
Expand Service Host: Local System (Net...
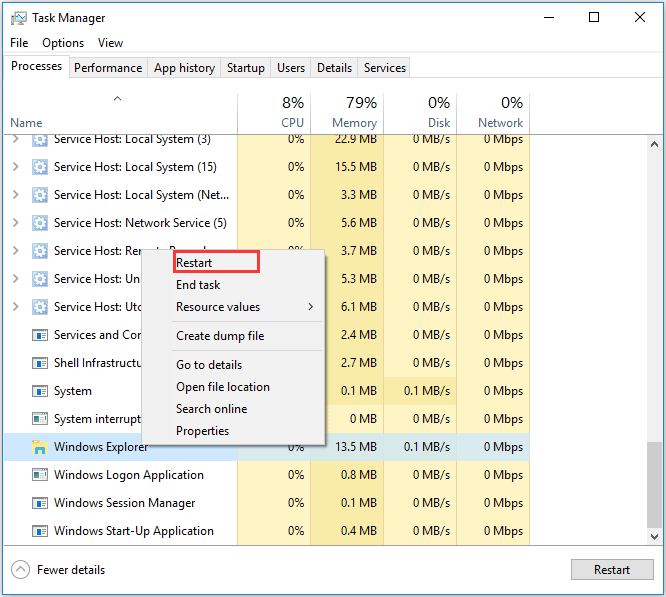coord(16,195)
